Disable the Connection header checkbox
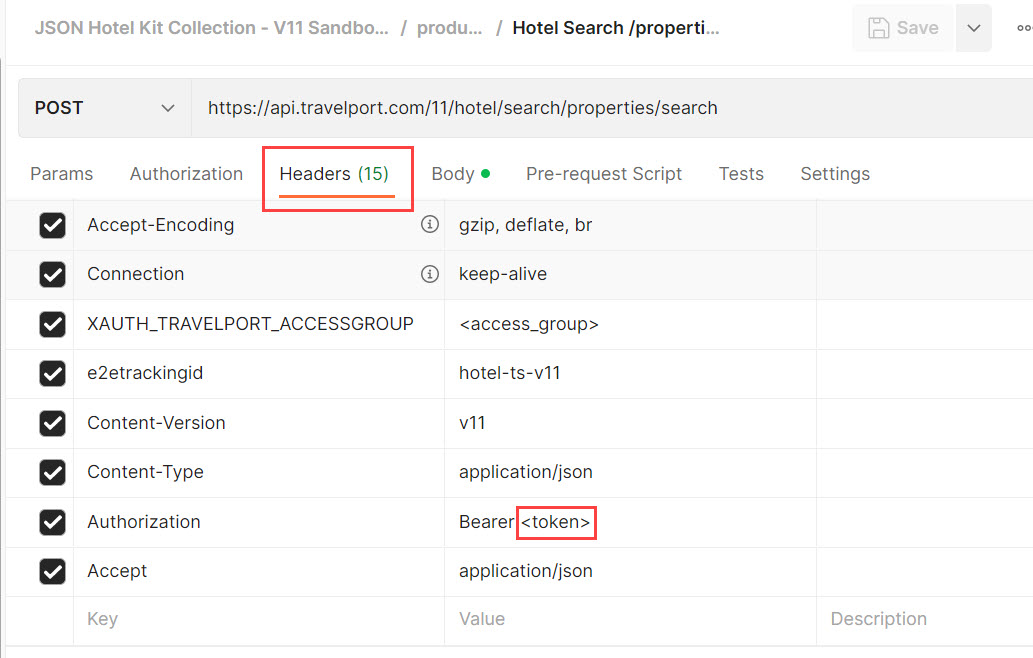 [x=52, y=275]
